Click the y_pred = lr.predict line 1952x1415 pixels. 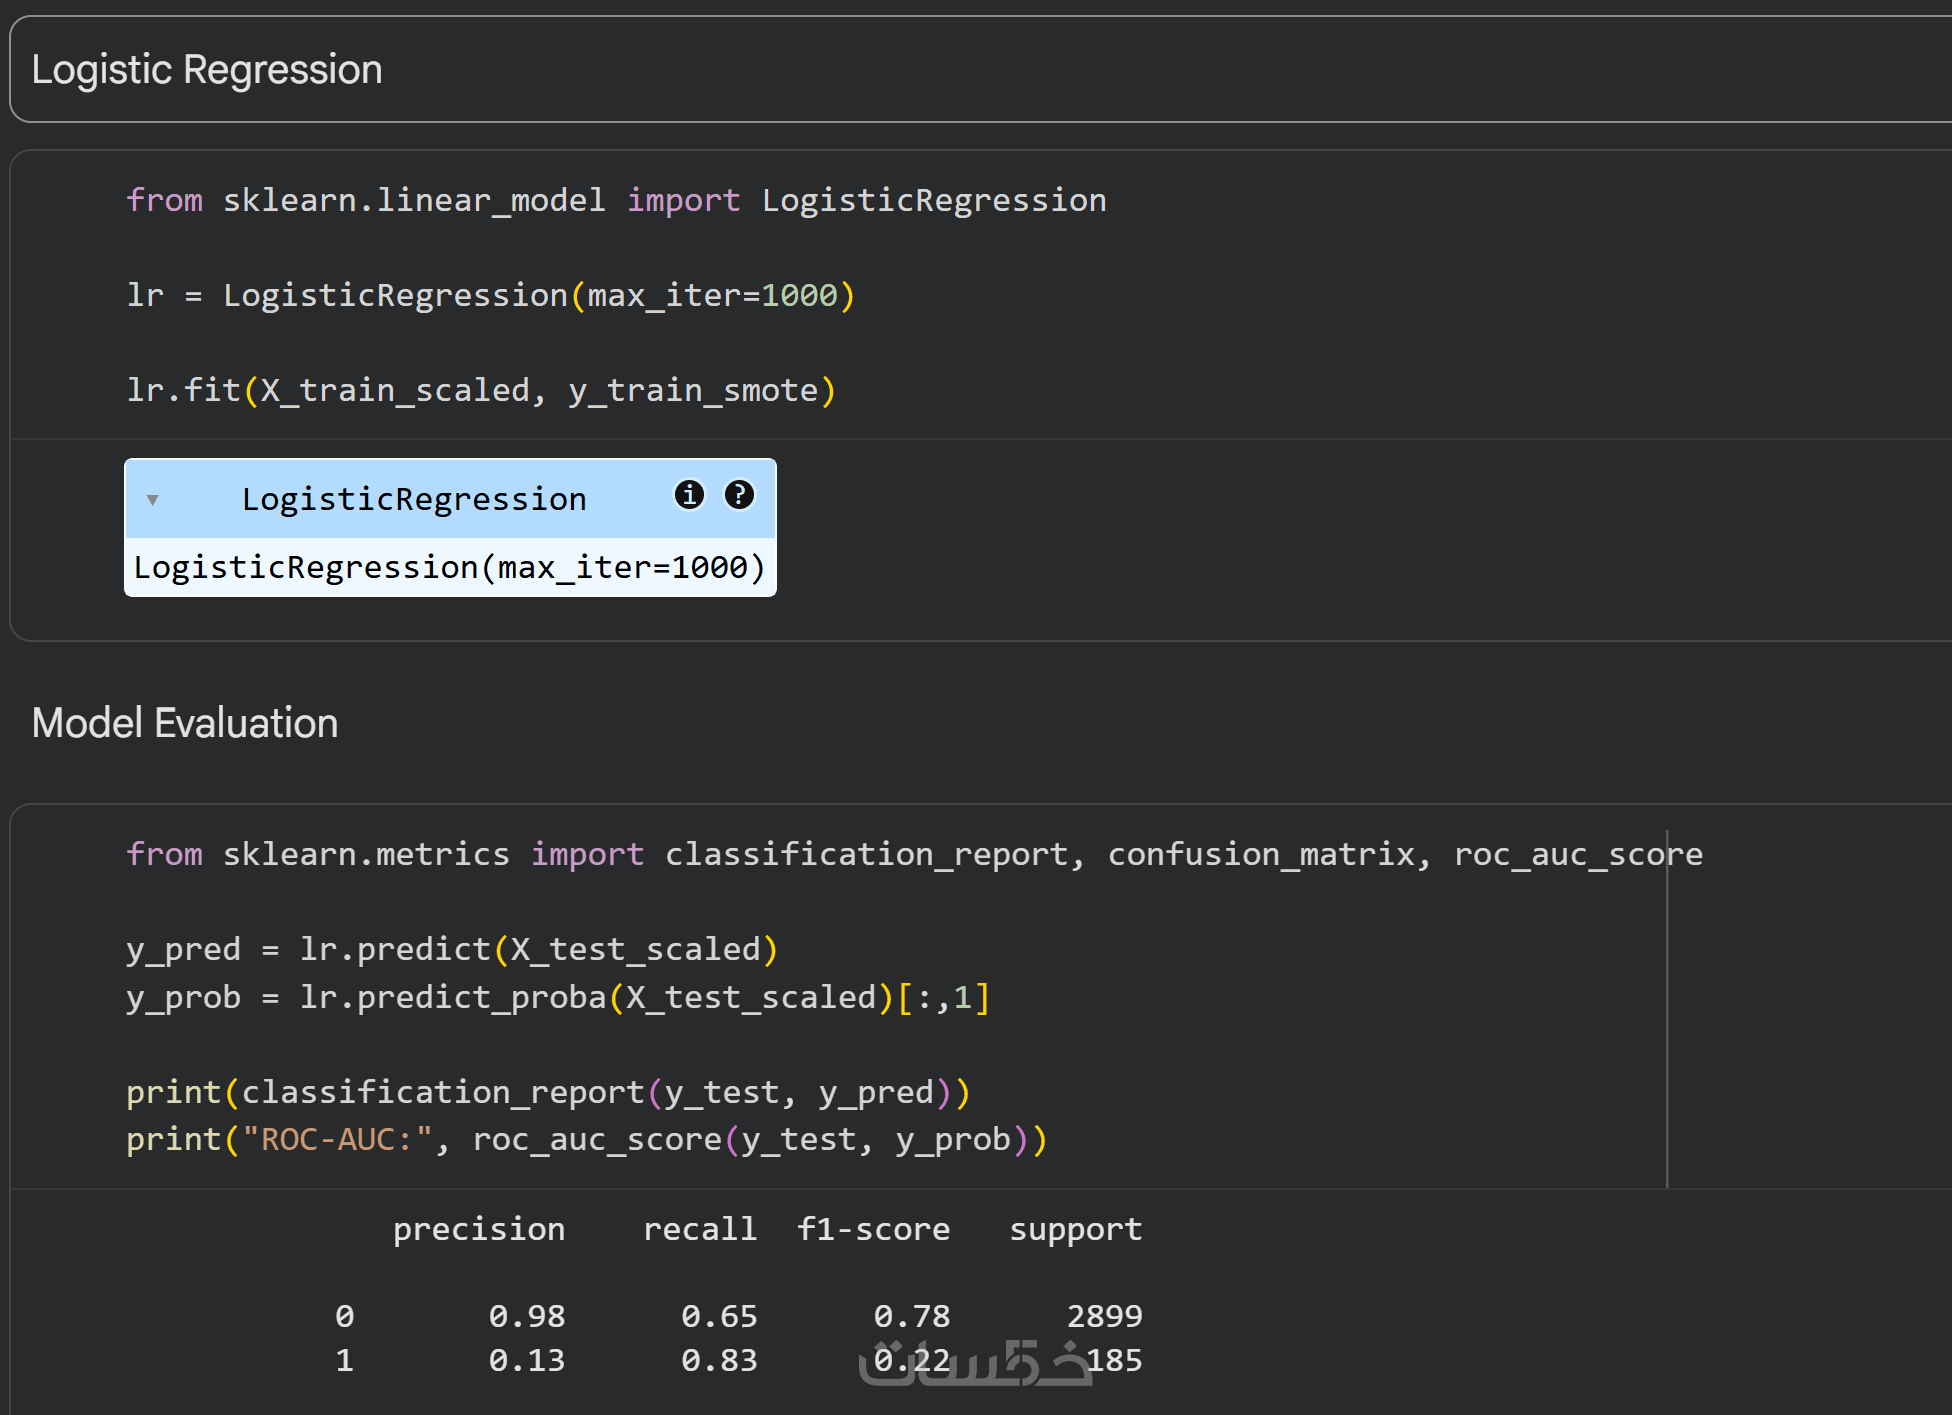452,949
